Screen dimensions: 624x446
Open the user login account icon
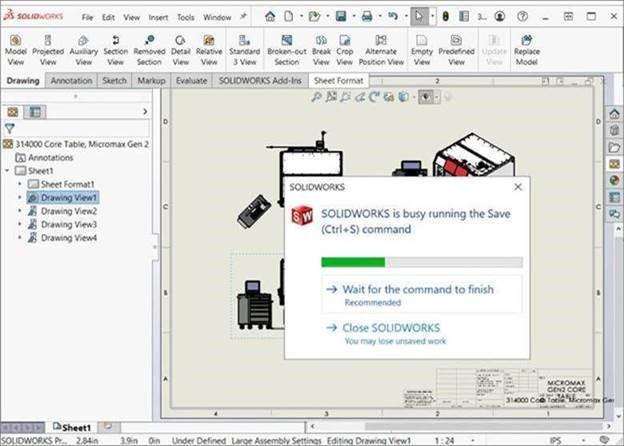500,16
